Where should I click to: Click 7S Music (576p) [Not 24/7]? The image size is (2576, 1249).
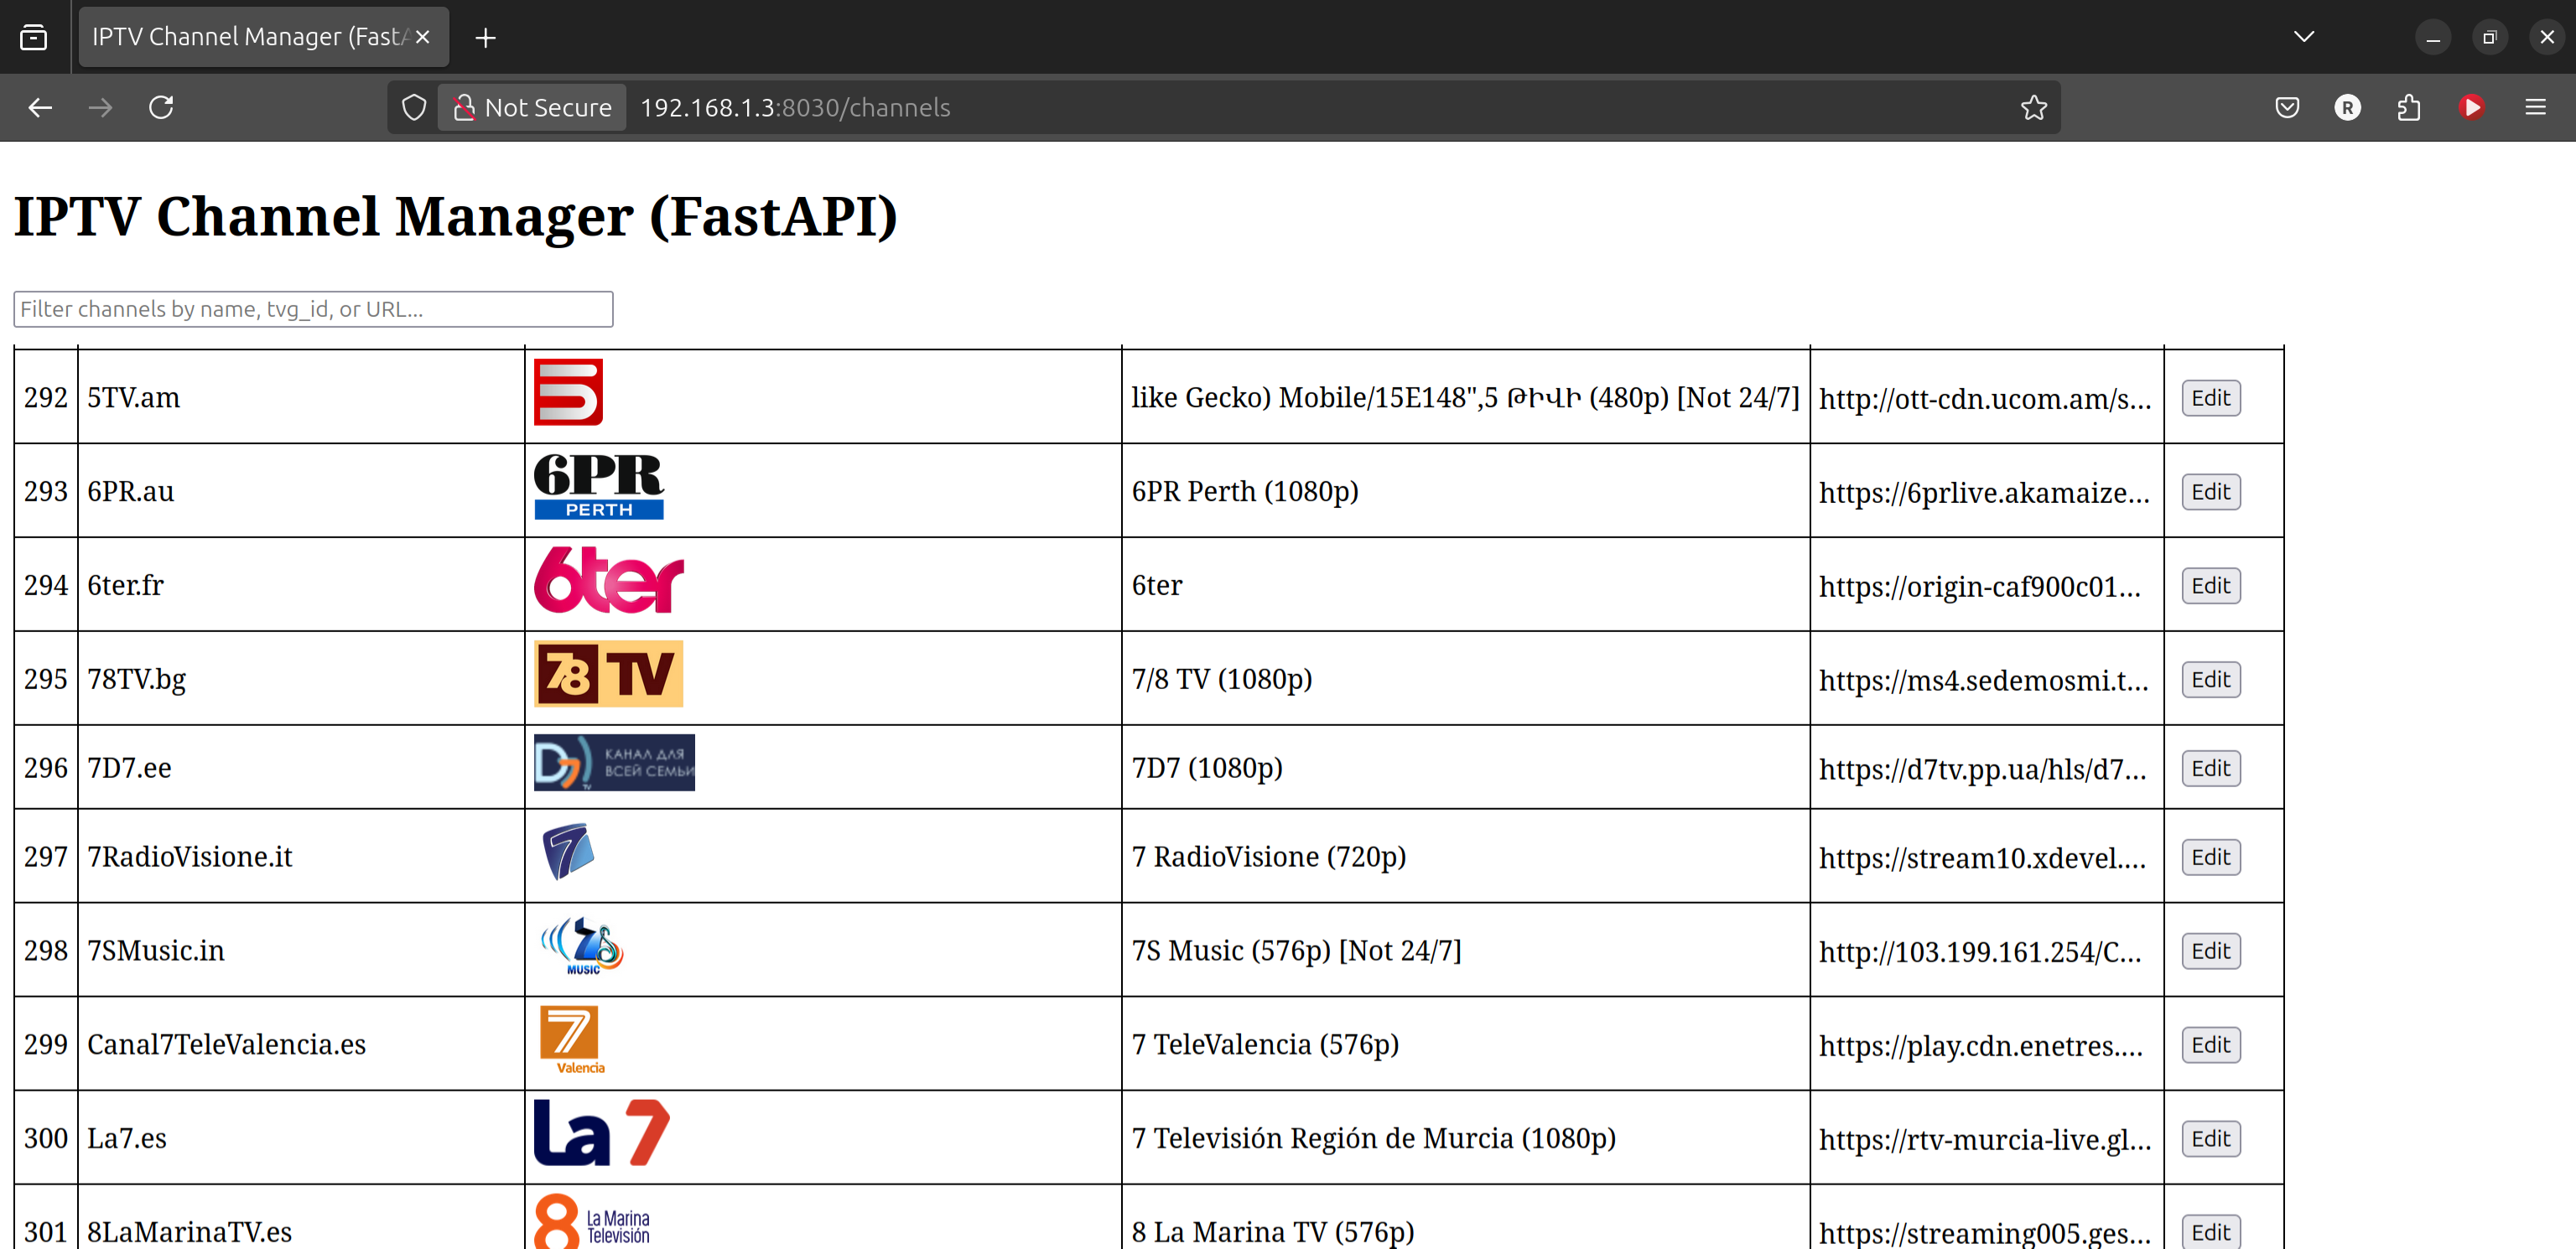pyautogui.click(x=1297, y=951)
